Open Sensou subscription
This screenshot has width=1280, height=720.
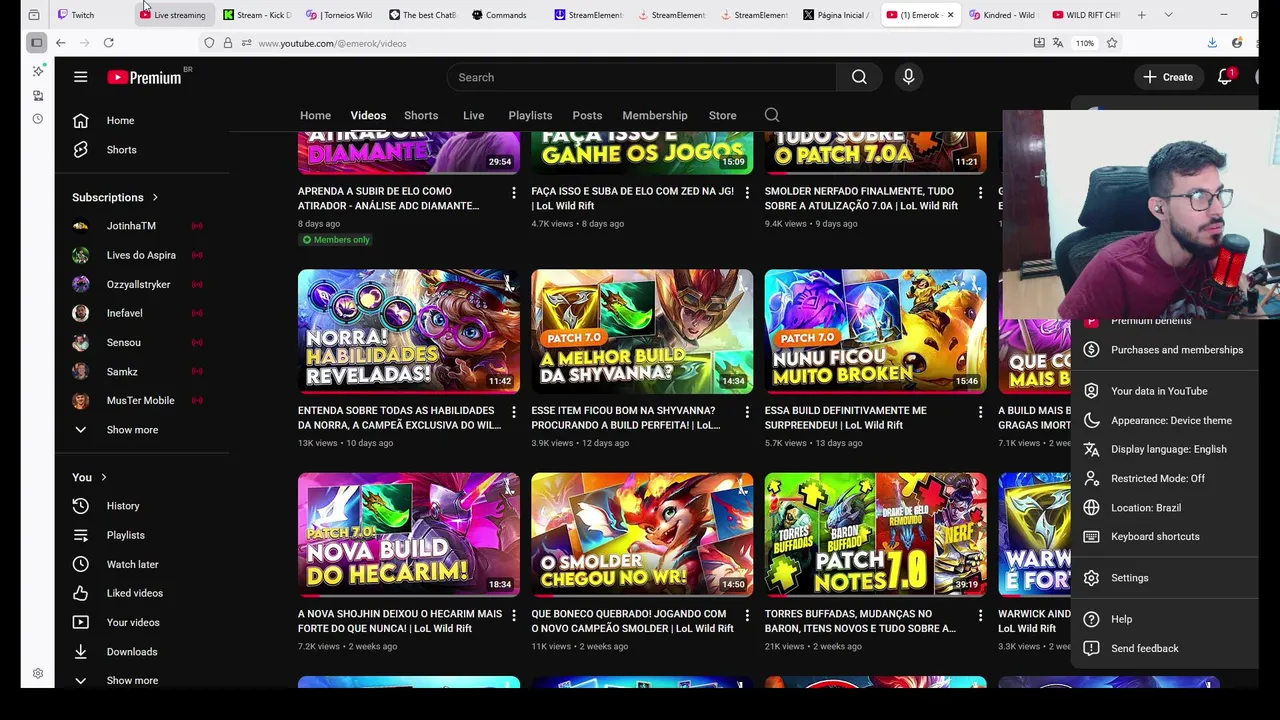pos(142,342)
